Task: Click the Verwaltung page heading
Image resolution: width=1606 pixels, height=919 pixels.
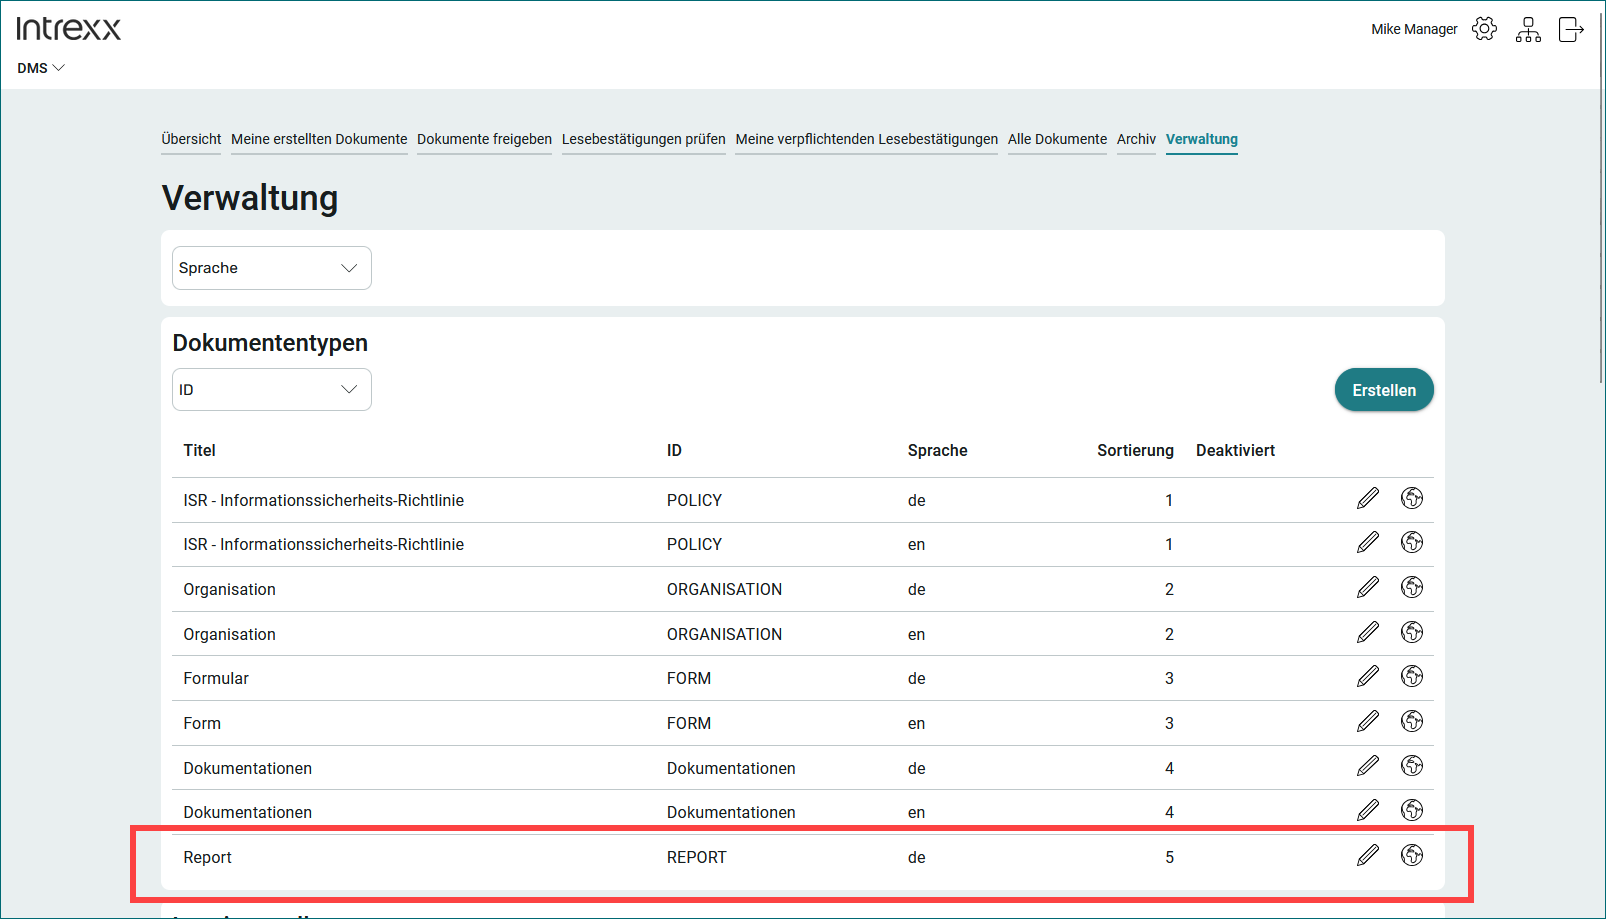Action: tap(249, 198)
